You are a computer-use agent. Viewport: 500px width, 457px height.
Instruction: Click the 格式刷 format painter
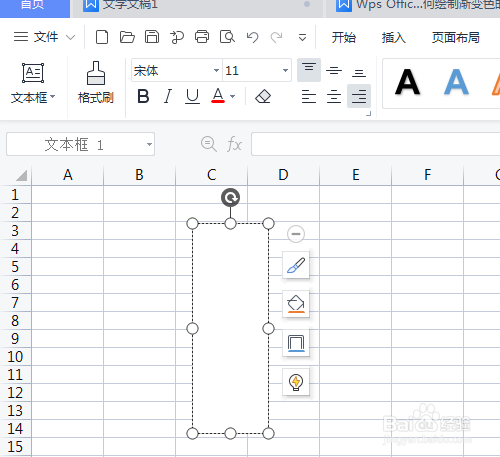96,83
